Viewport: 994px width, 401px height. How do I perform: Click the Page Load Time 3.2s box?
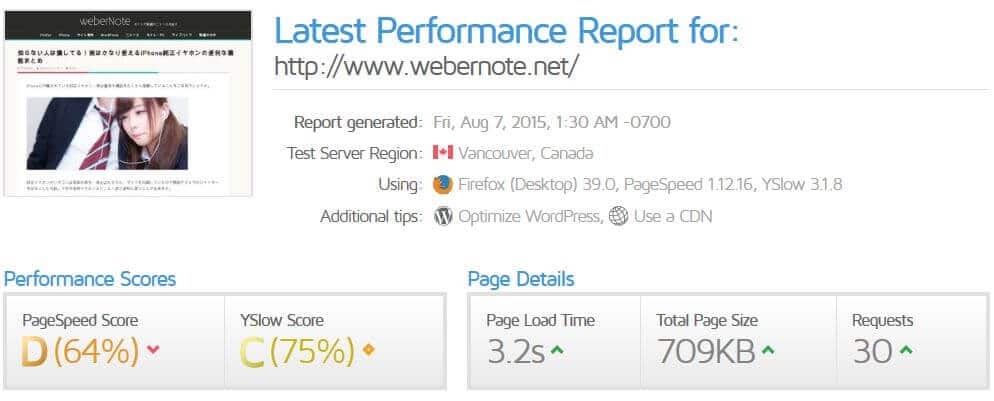tap(555, 342)
